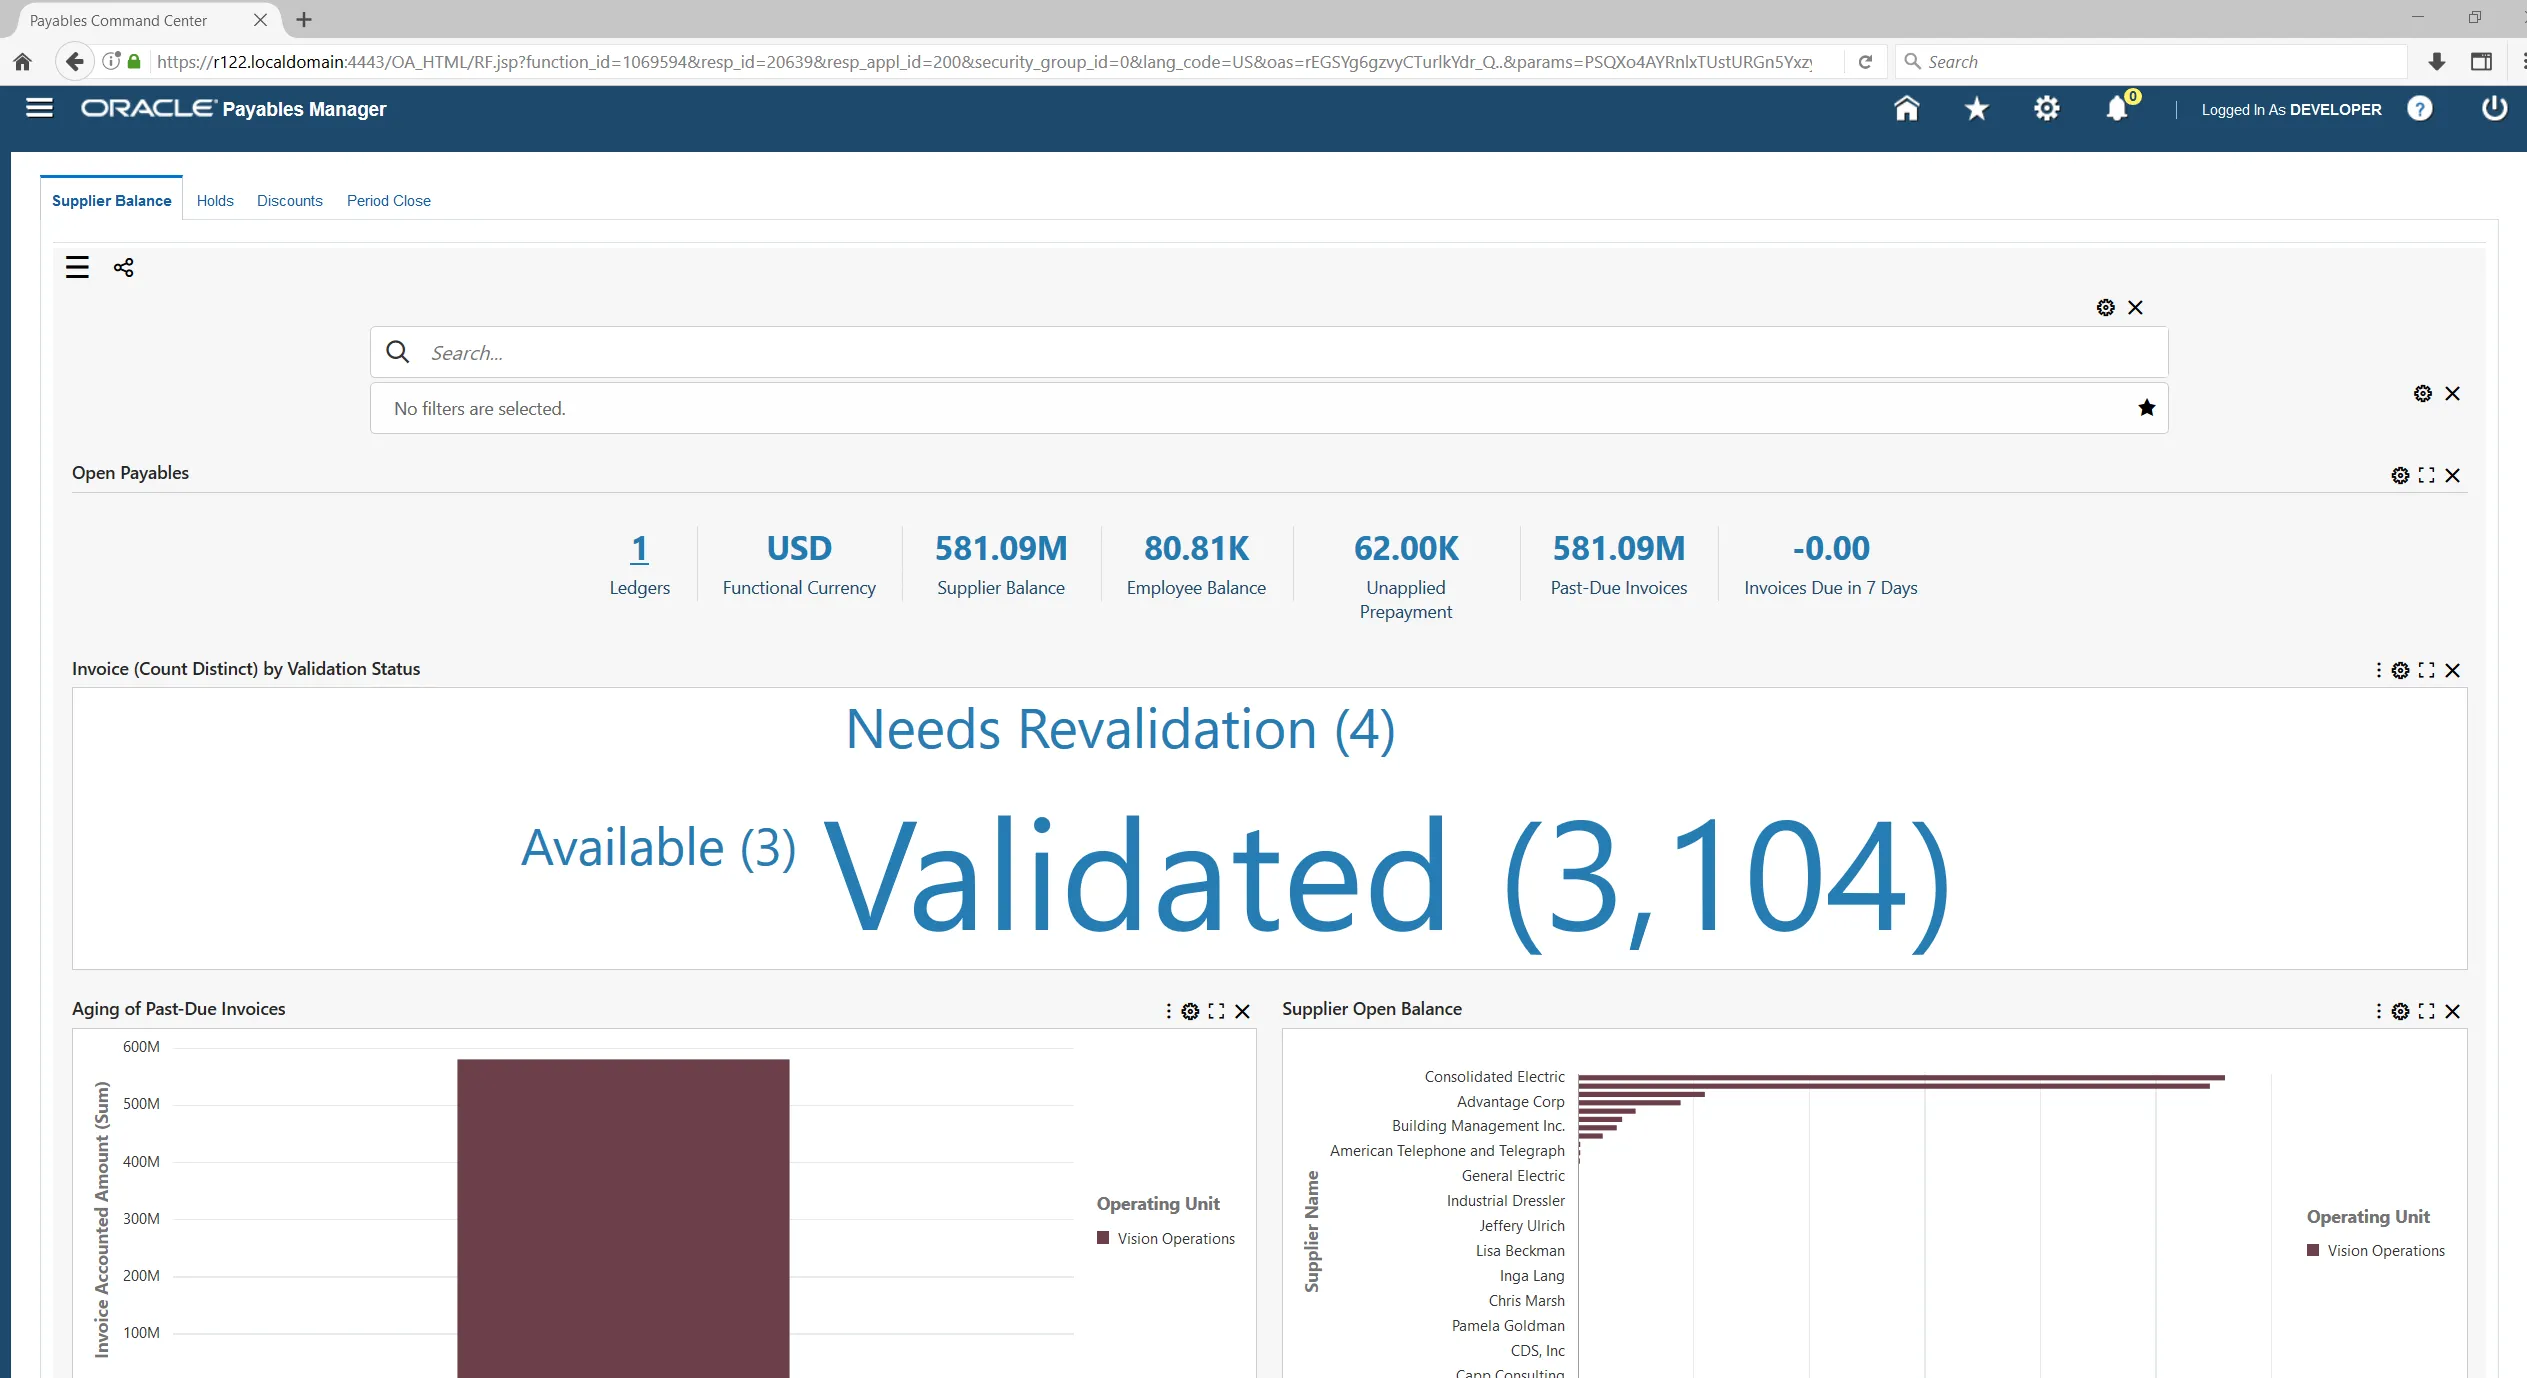This screenshot has height=1378, width=2527.
Task: Open Supplier Open Balance settings gear
Action: coord(2399,1011)
